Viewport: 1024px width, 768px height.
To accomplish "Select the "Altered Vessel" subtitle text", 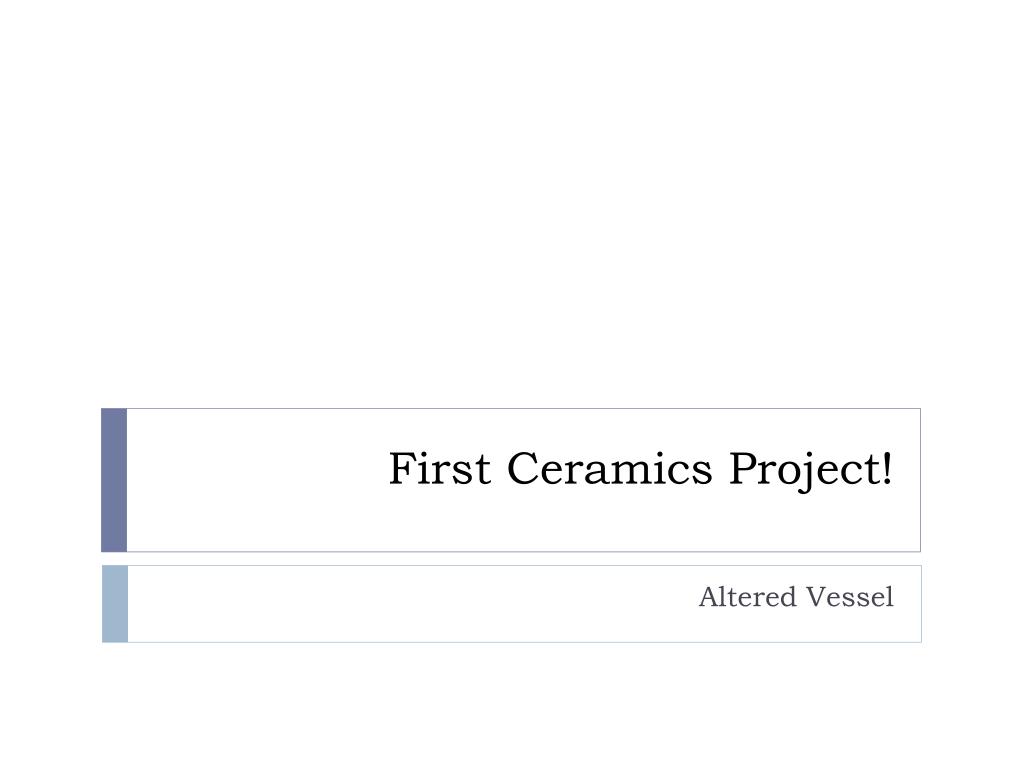I will click(x=796, y=597).
